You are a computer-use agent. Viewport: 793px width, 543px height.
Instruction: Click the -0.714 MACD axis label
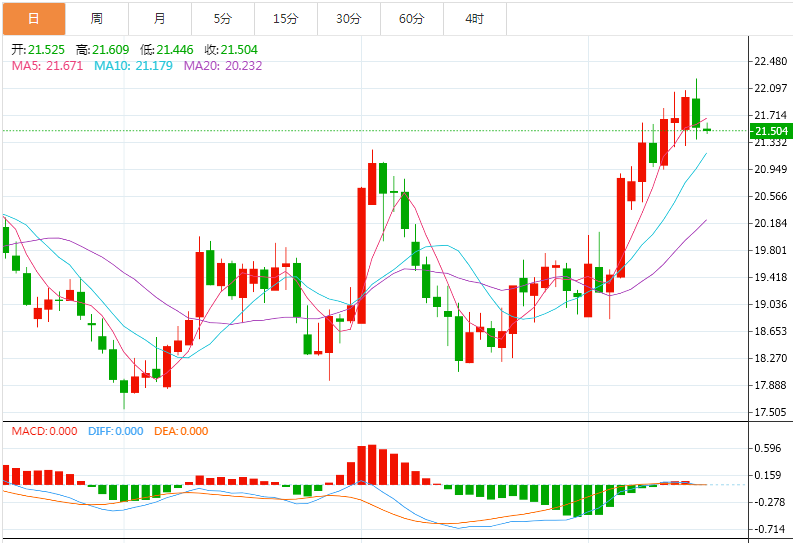pos(769,529)
